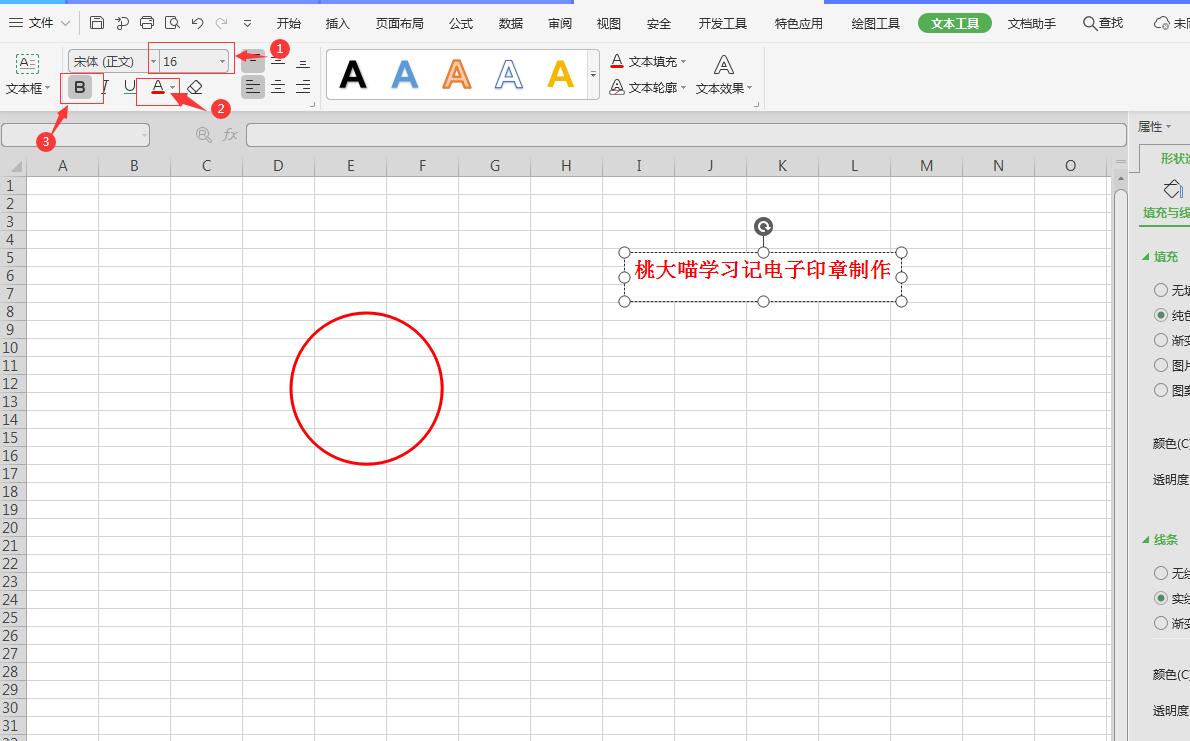Image resolution: width=1190 pixels, height=741 pixels.
Task: Select the solid fill radio button under 填充
Action: click(x=1161, y=315)
